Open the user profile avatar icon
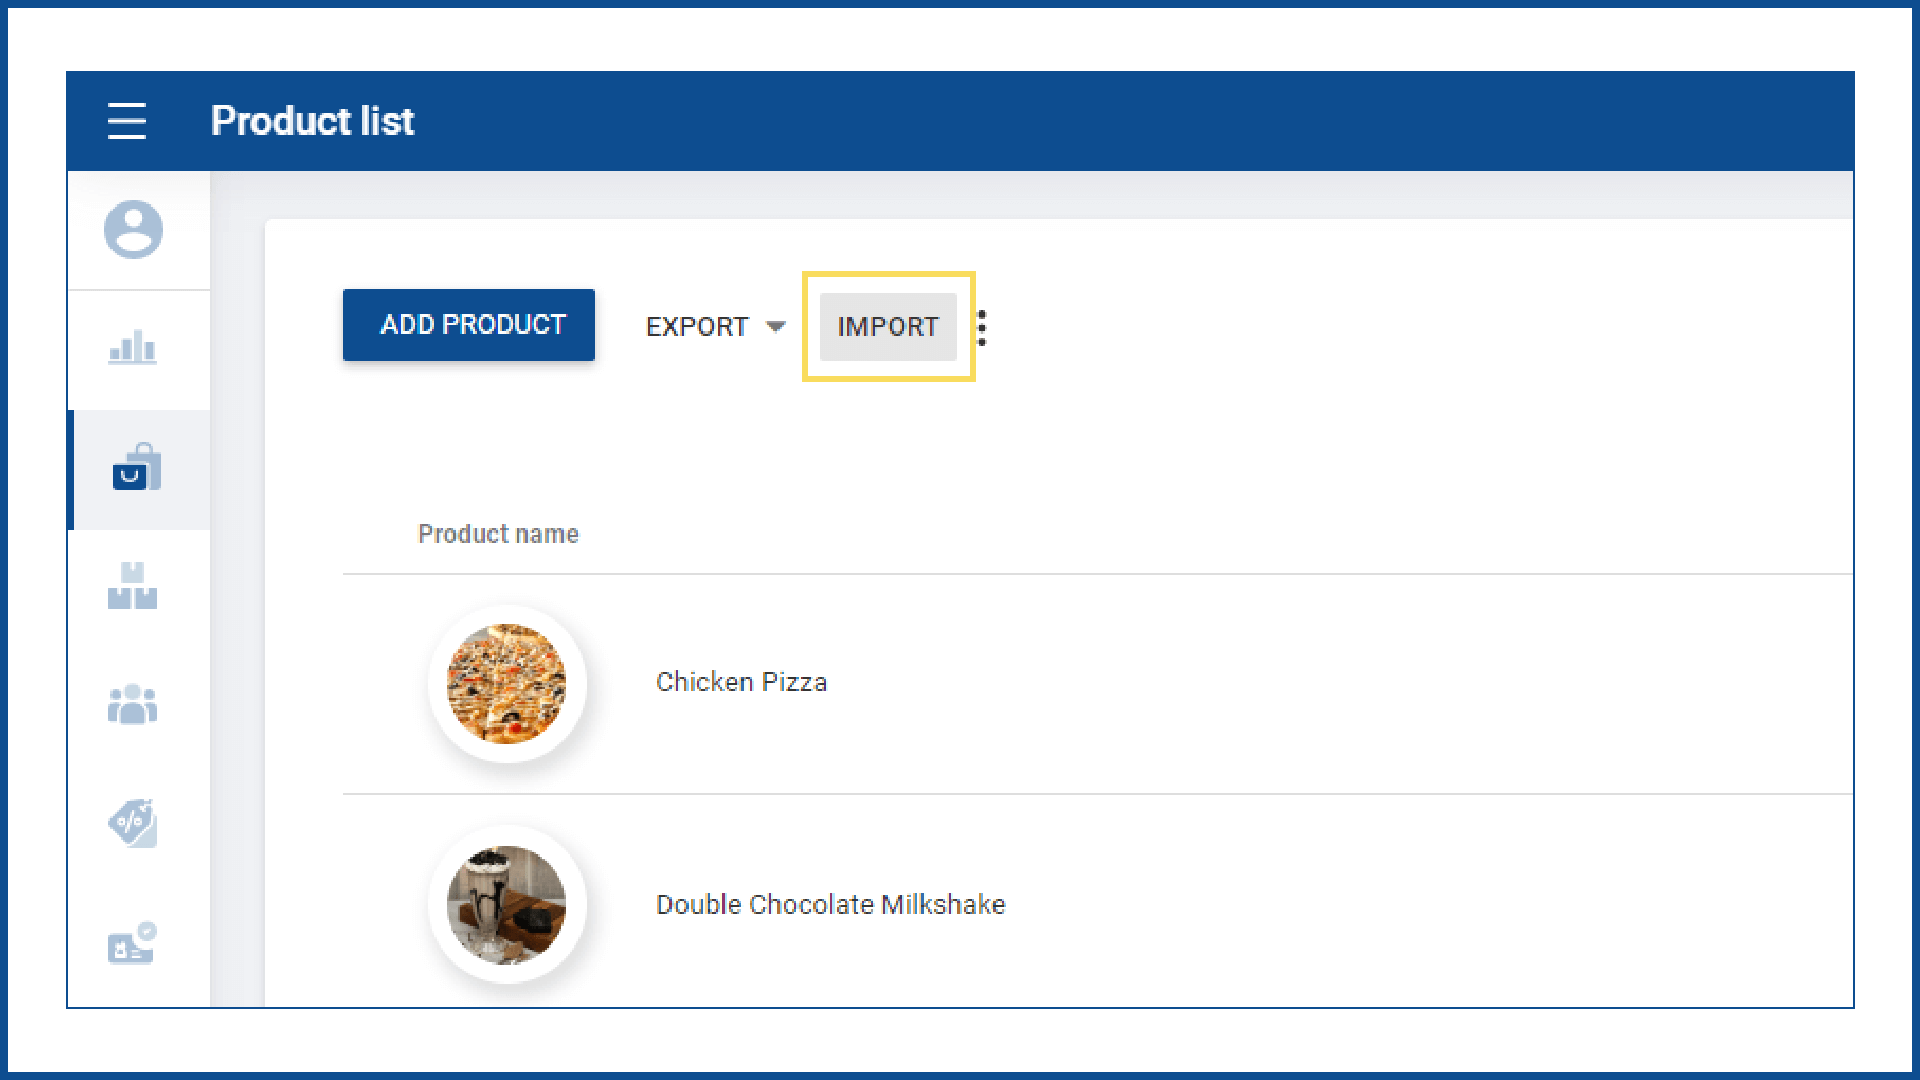 [x=133, y=230]
